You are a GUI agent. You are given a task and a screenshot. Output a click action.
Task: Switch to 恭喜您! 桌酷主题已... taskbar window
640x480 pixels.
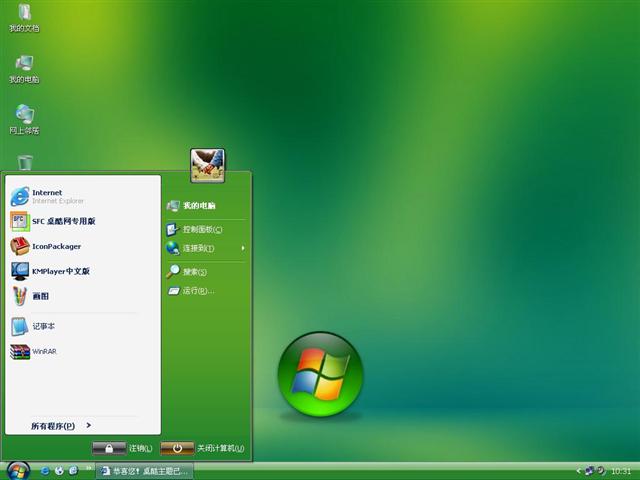(x=144, y=471)
